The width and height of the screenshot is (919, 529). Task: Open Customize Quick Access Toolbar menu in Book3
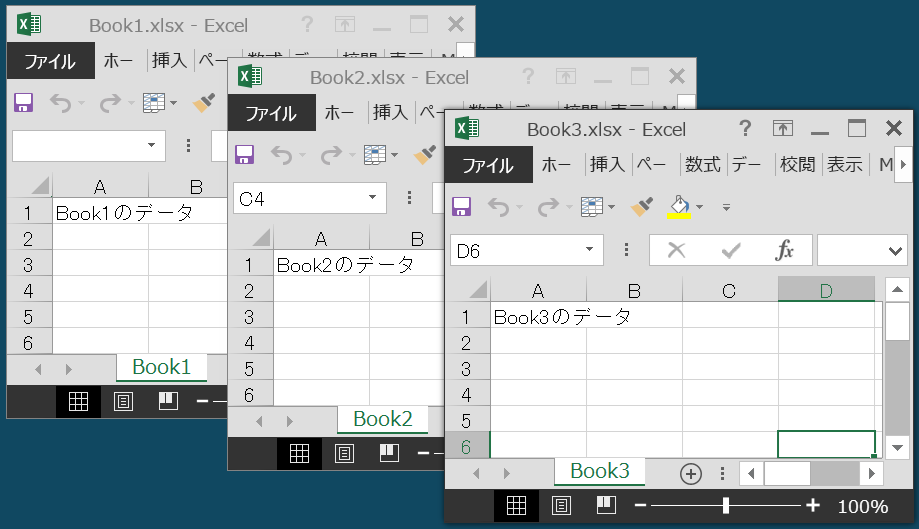point(726,207)
